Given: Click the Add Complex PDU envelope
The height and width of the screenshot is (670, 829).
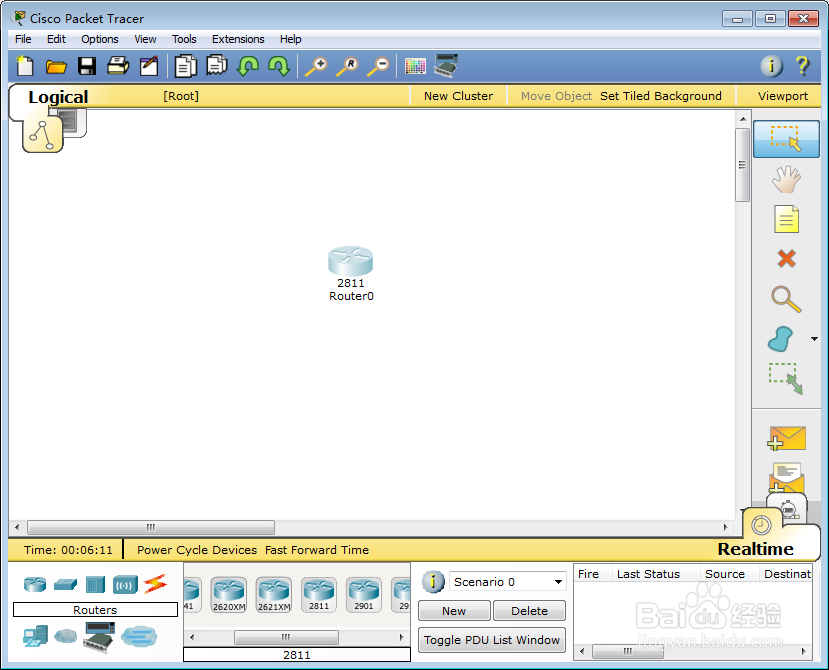Looking at the screenshot, I should pyautogui.click(x=786, y=478).
